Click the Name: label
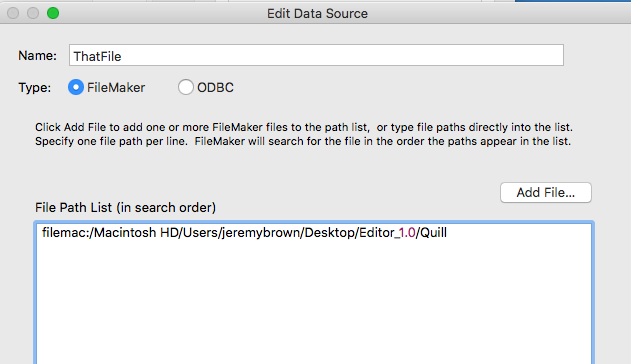 click(37, 56)
